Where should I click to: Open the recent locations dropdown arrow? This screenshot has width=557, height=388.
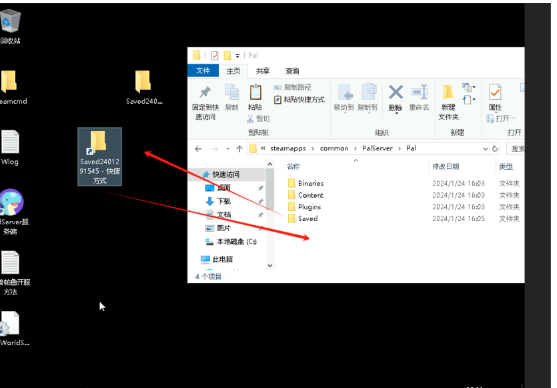point(228,149)
